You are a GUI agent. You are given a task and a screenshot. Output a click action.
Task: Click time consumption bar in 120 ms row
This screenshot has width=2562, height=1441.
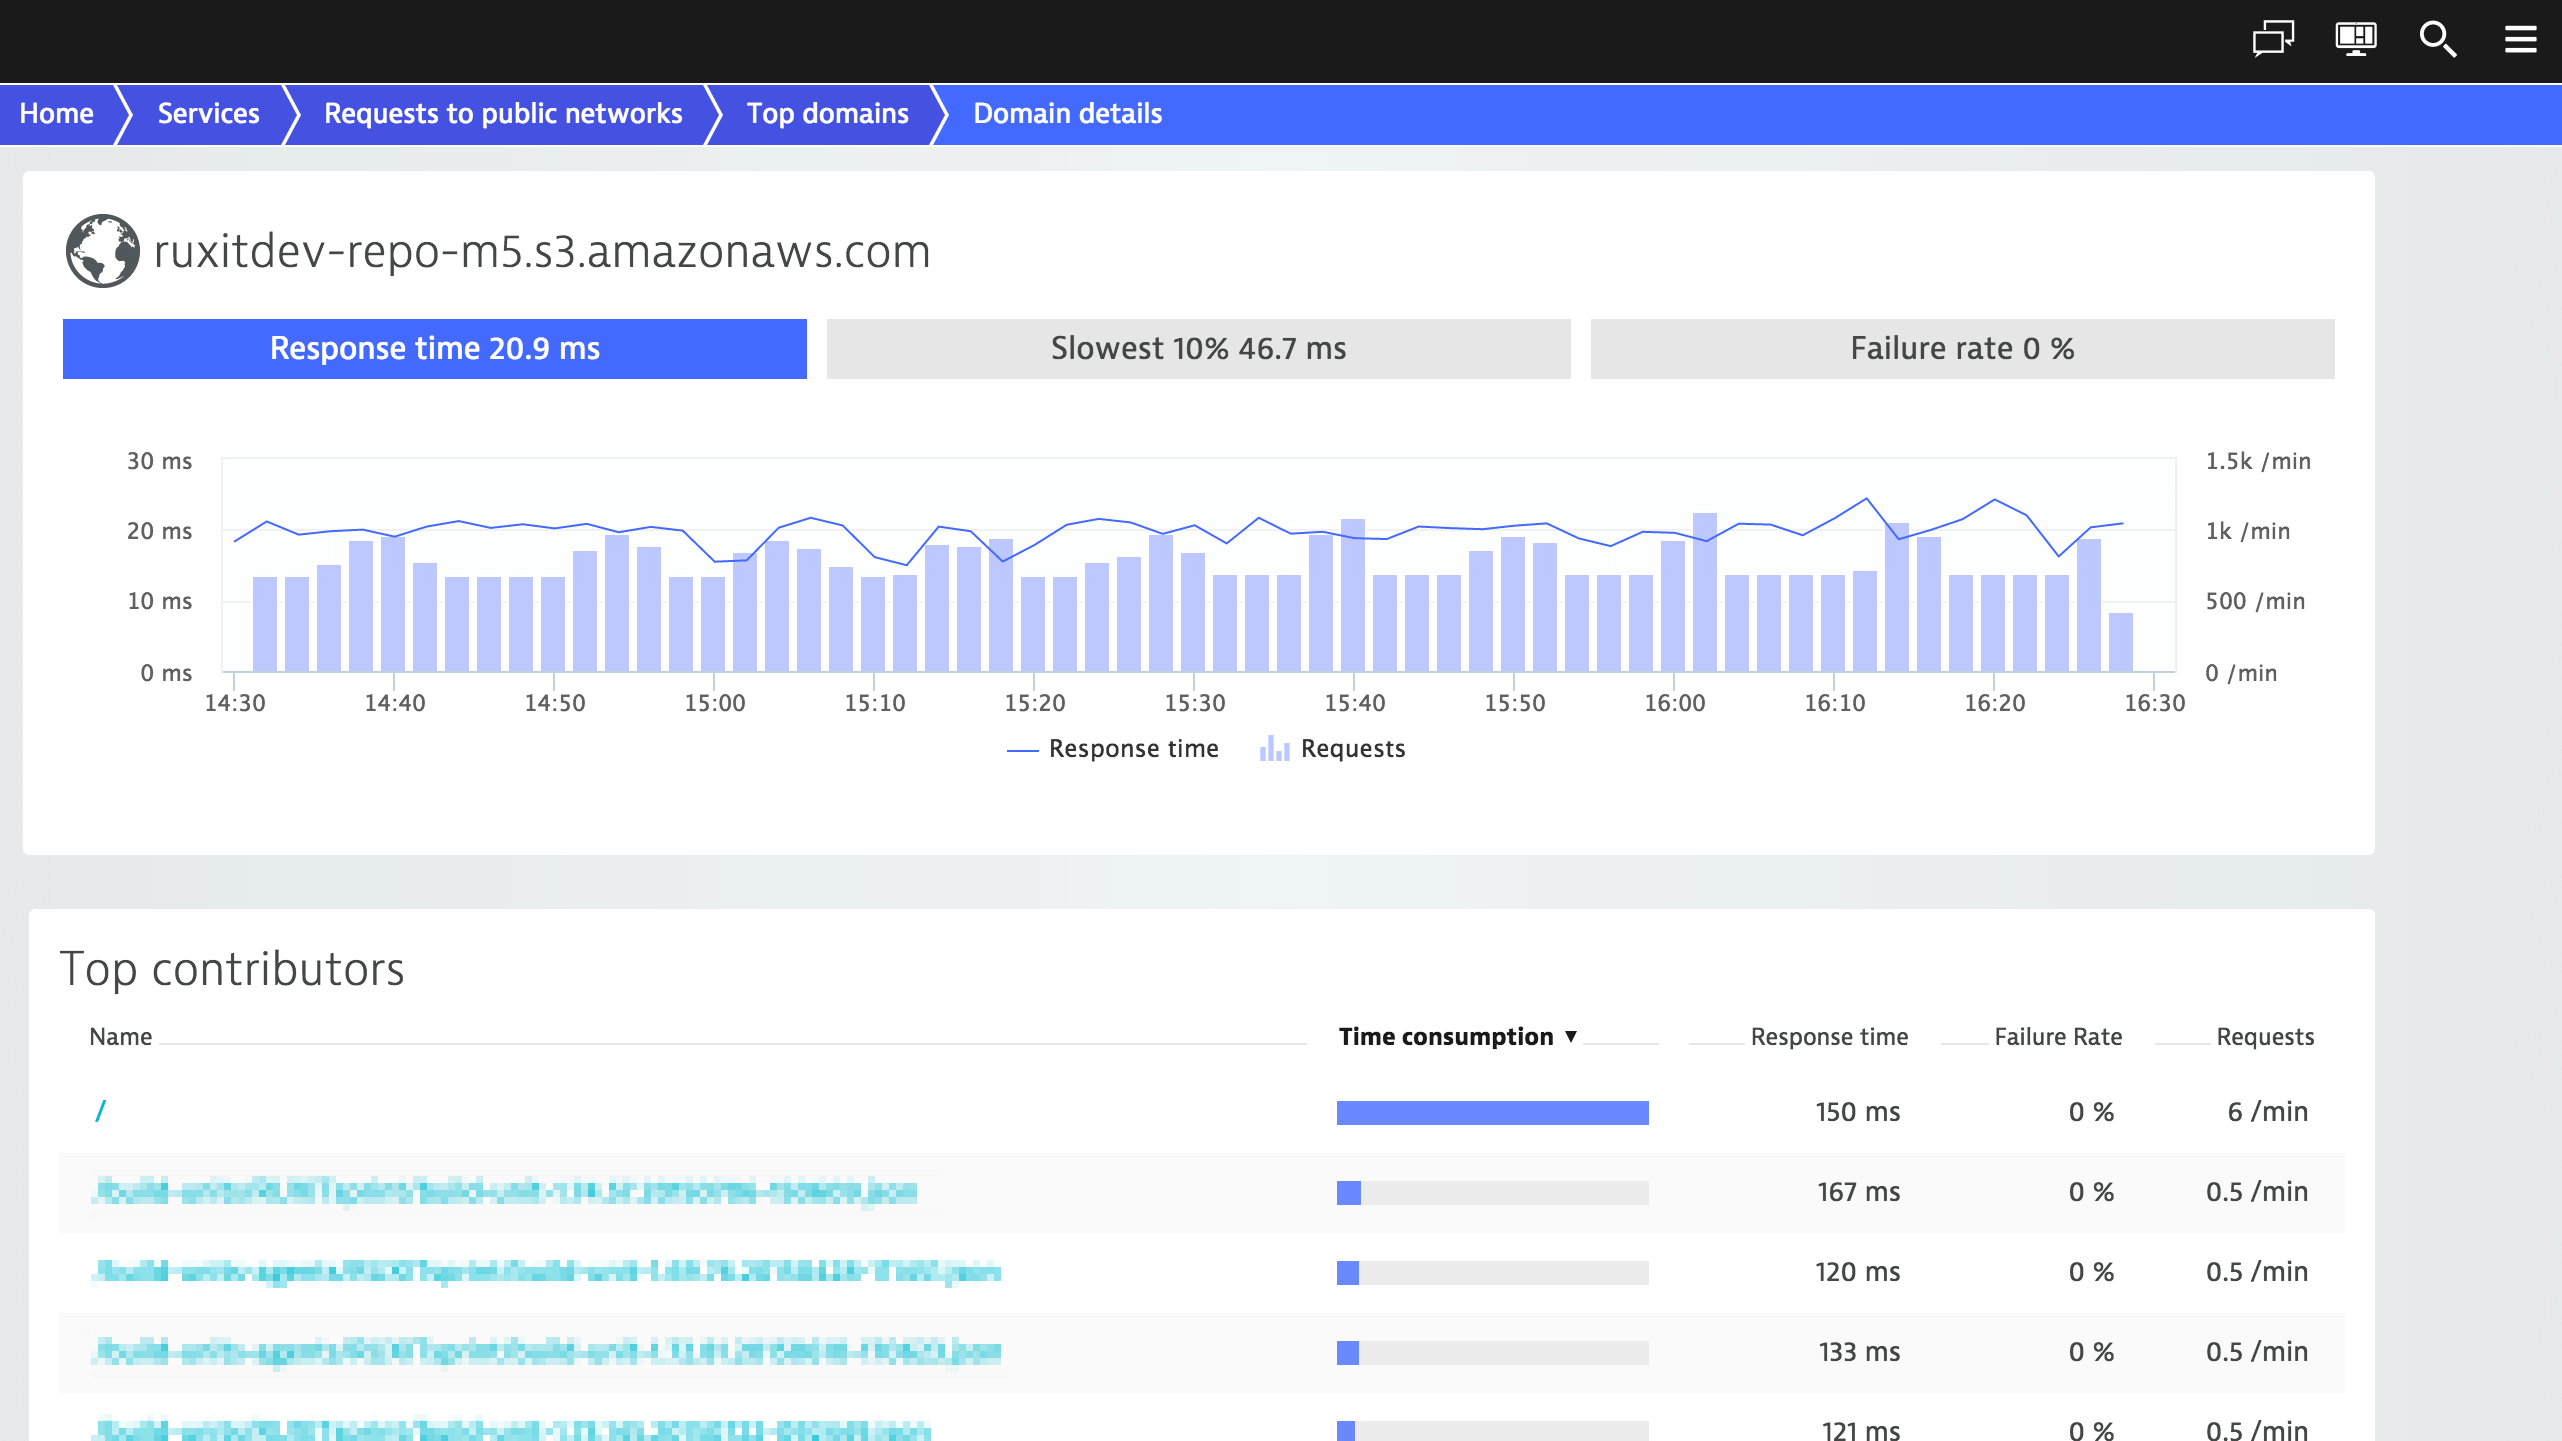click(1492, 1273)
